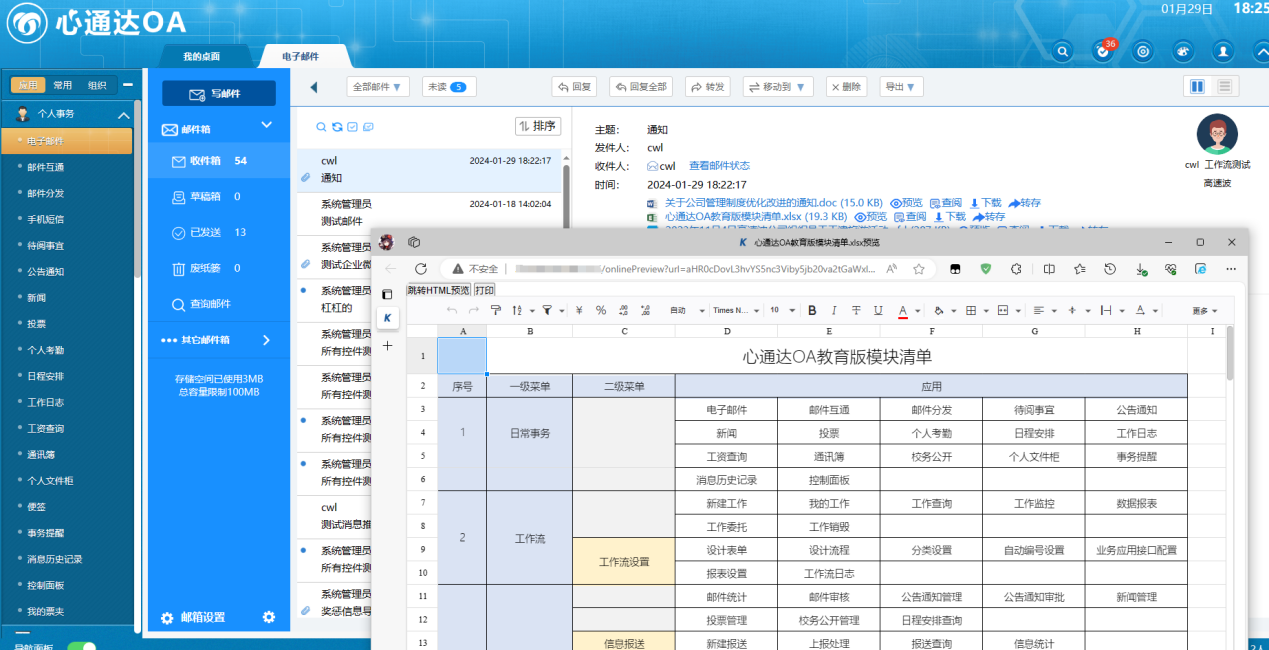Apply underline in spreadsheet toolbar

click(x=878, y=310)
